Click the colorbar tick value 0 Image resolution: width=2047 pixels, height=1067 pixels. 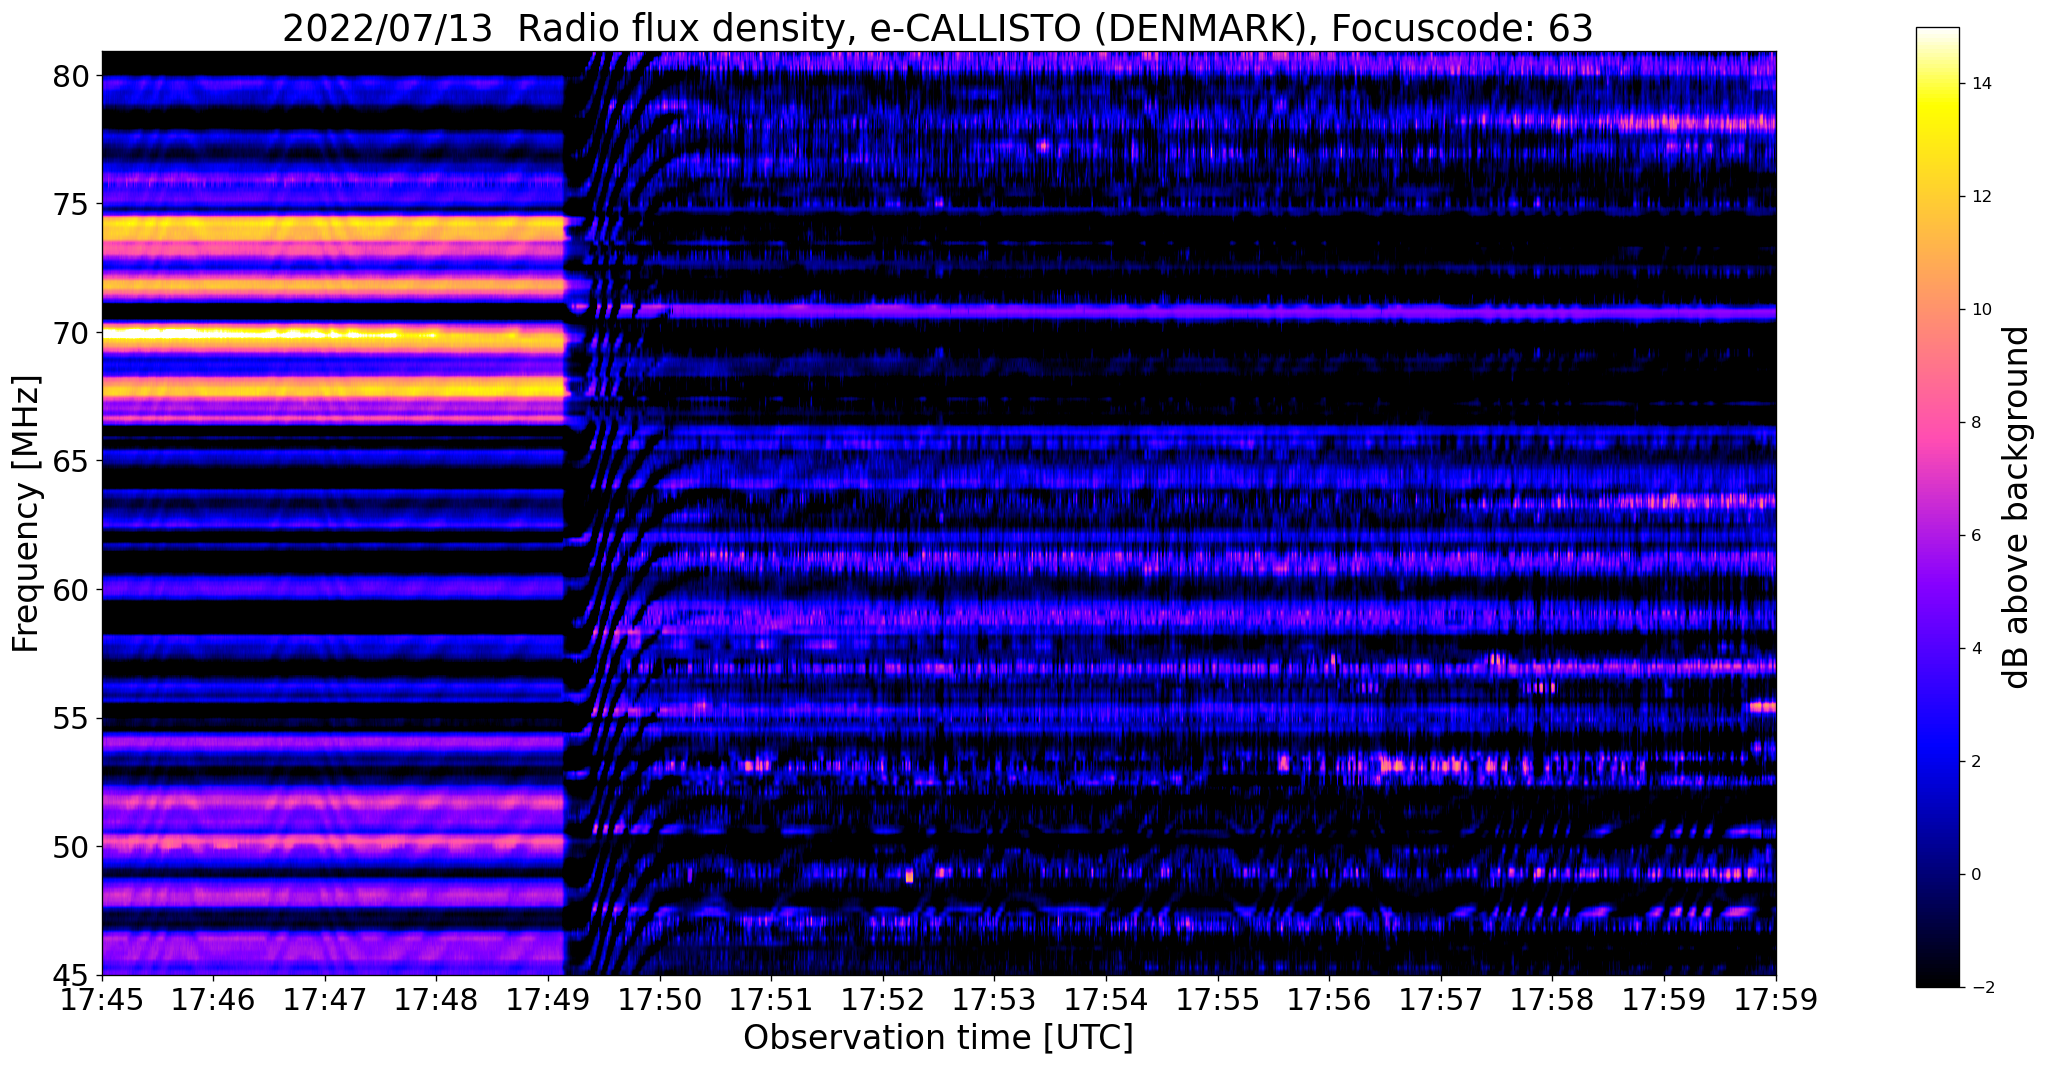[x=1975, y=875]
